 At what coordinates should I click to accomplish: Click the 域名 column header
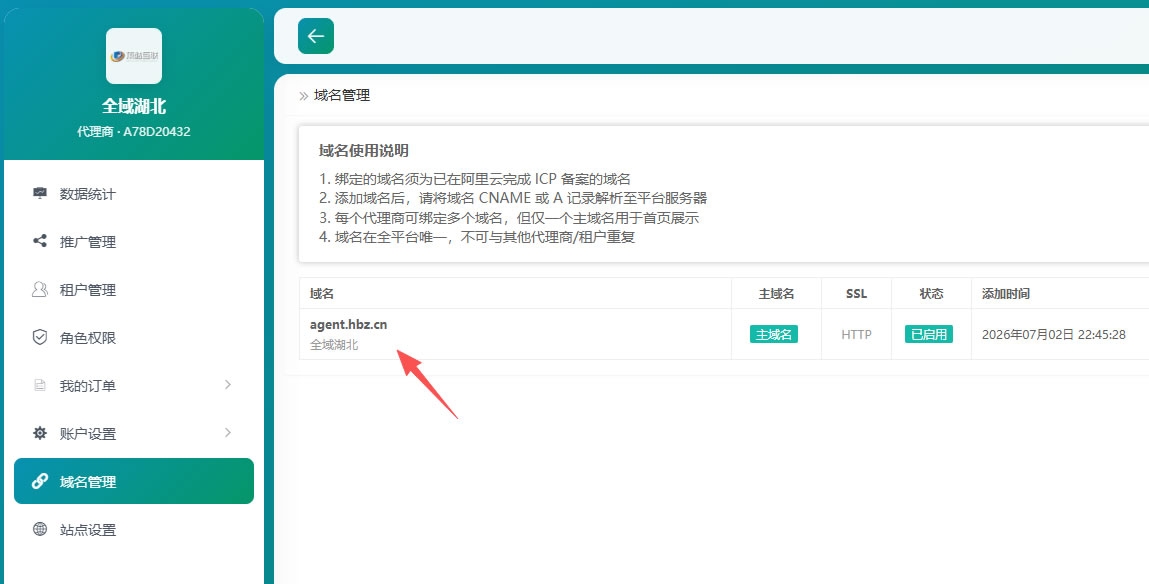click(322, 294)
